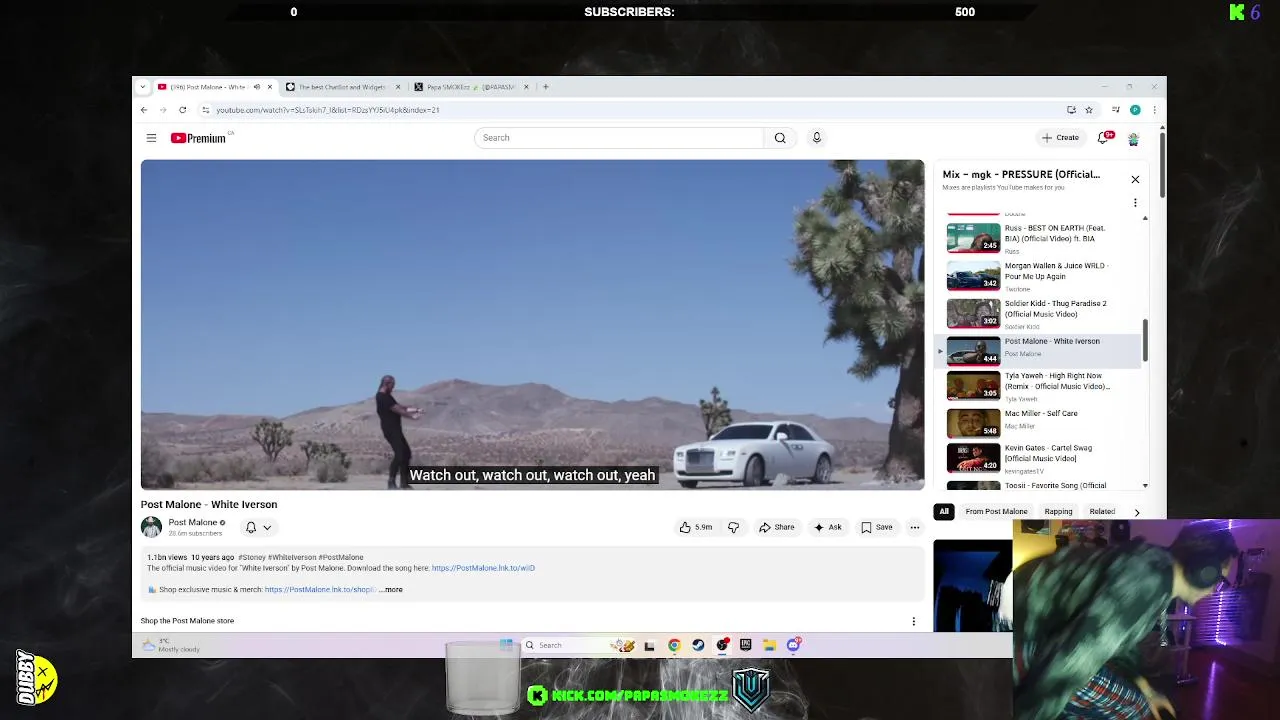Expand the notification preference dropdown by bell
Viewport: 1280px width, 720px height.
[267, 527]
